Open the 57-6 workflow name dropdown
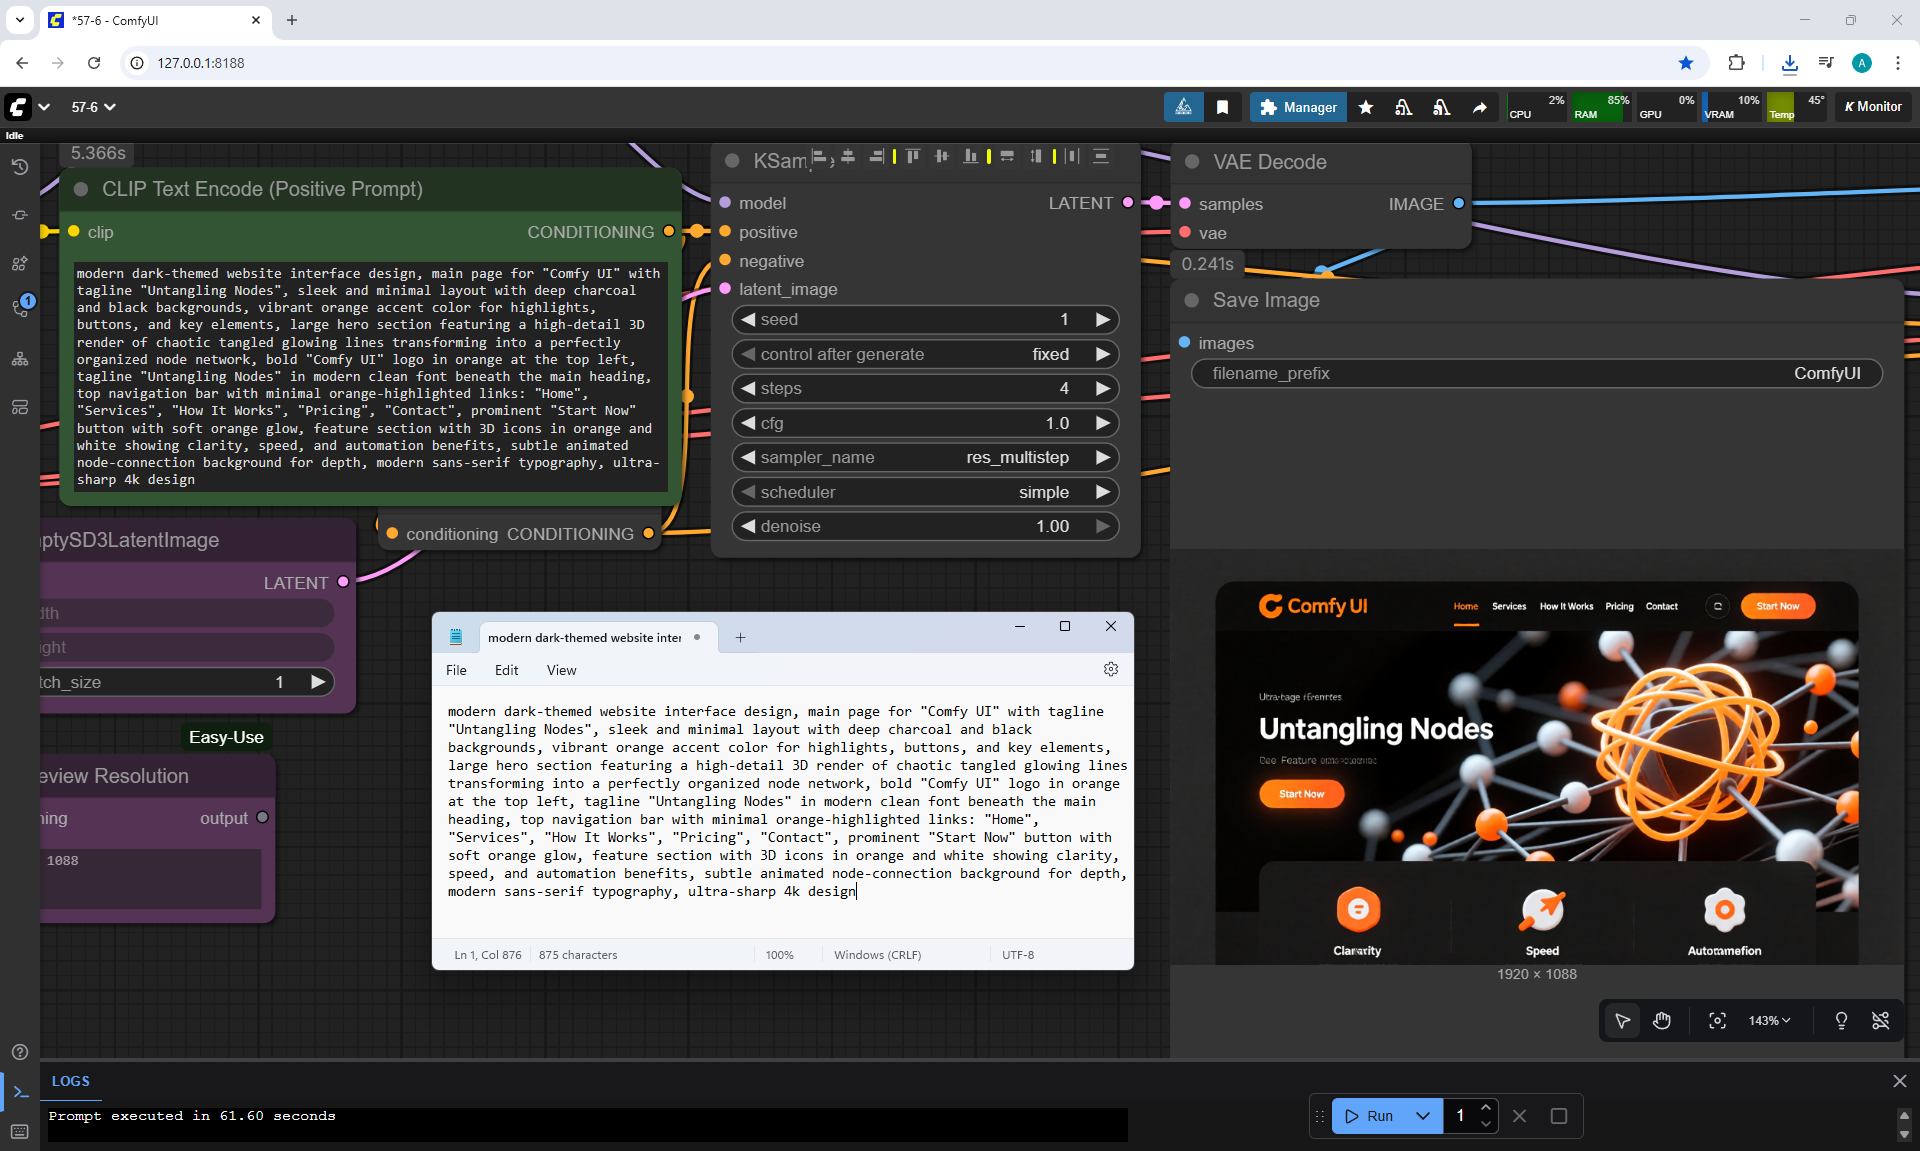 point(94,107)
